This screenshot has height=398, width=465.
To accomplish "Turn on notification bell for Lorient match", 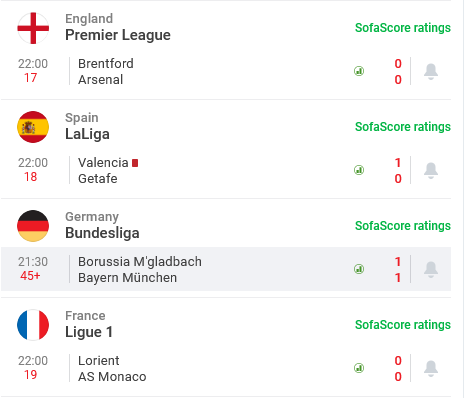I will pyautogui.click(x=431, y=368).
